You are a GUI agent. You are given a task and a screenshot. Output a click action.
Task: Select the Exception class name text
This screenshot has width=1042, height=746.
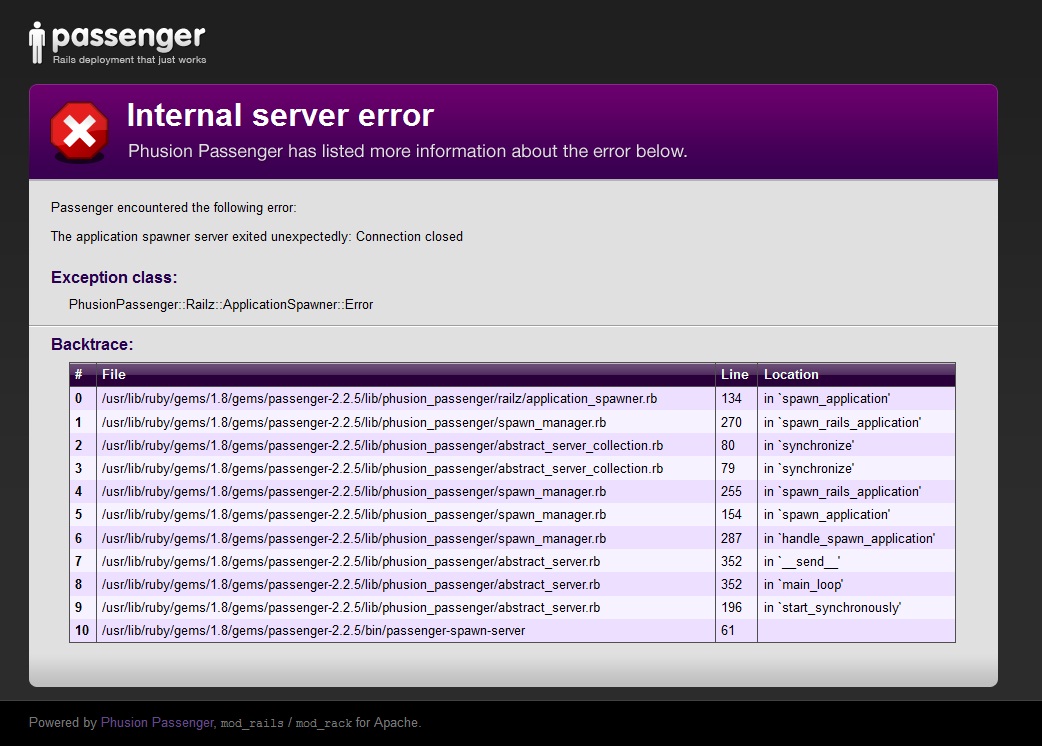point(221,304)
